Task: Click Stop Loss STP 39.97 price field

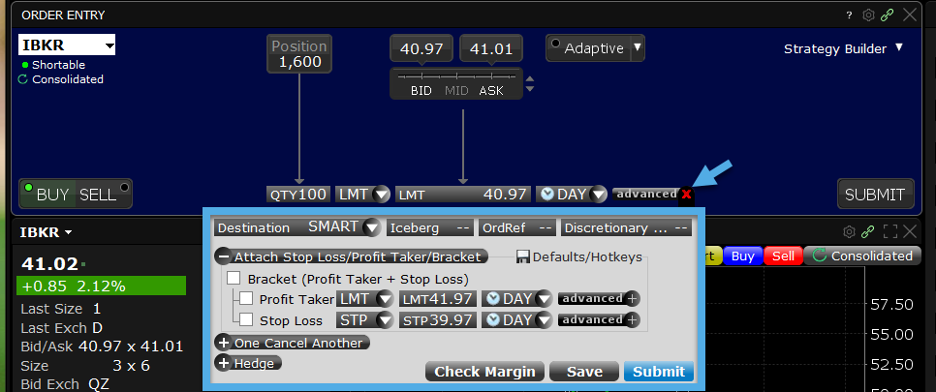Action: pyautogui.click(x=438, y=320)
